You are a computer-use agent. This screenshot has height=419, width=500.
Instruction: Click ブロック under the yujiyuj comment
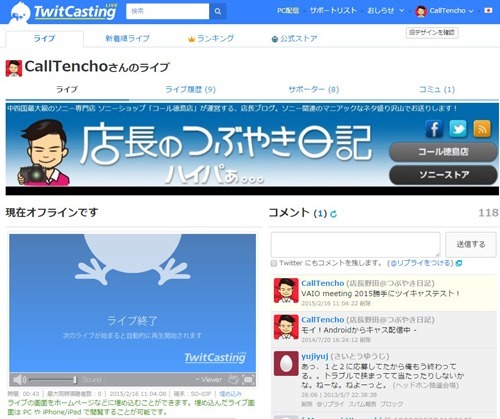pos(392,404)
